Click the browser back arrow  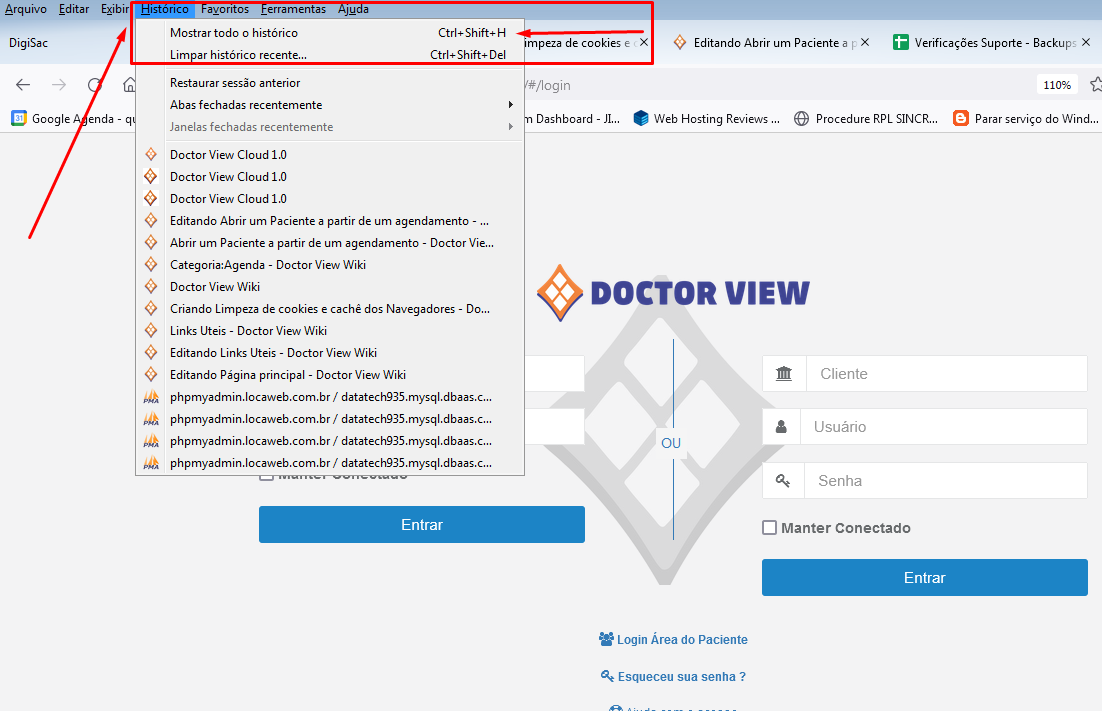23,85
